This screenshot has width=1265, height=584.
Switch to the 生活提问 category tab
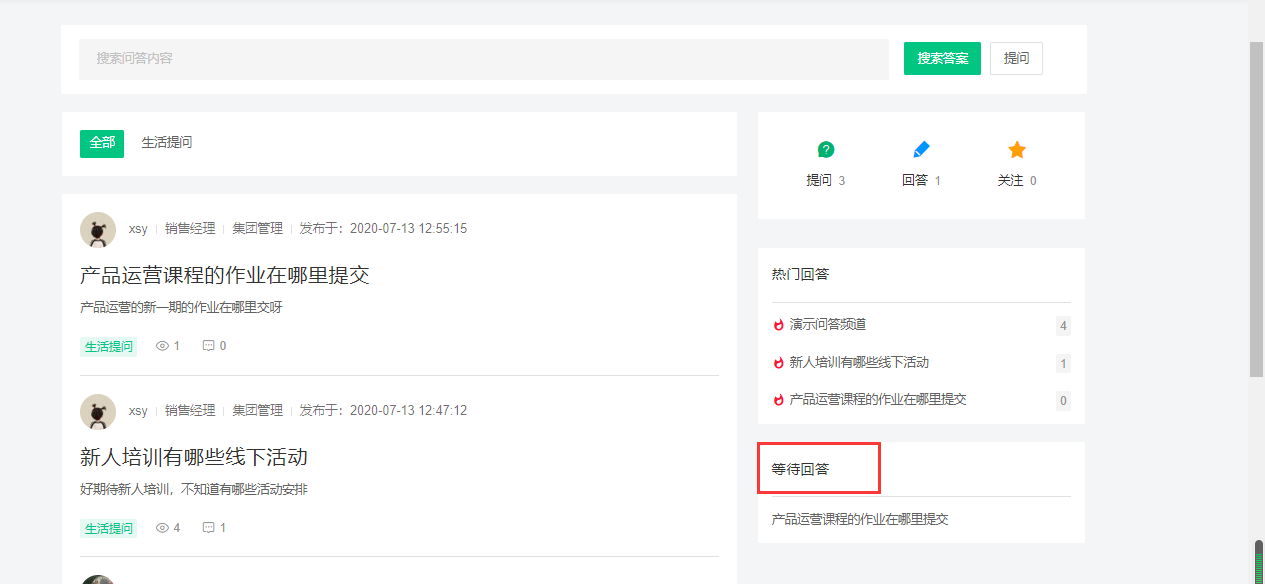coord(167,143)
